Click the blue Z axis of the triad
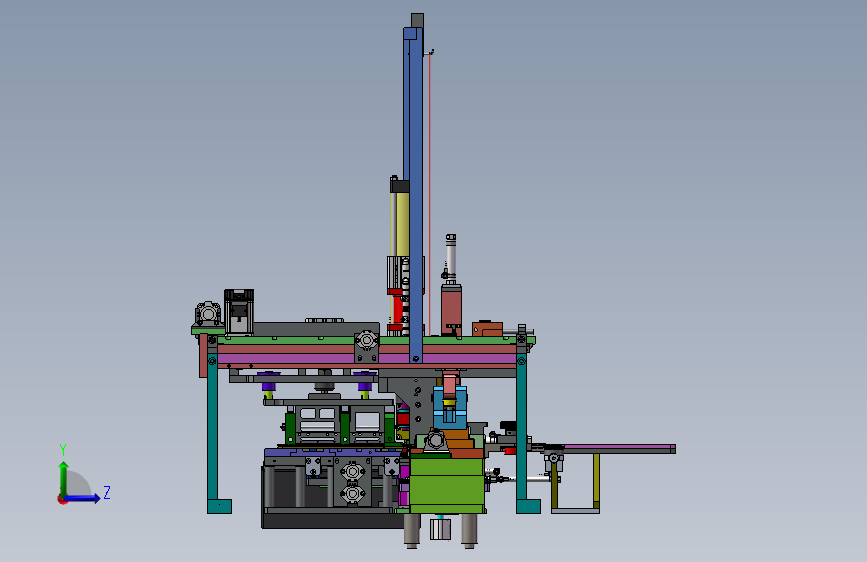867x562 pixels. (83, 498)
